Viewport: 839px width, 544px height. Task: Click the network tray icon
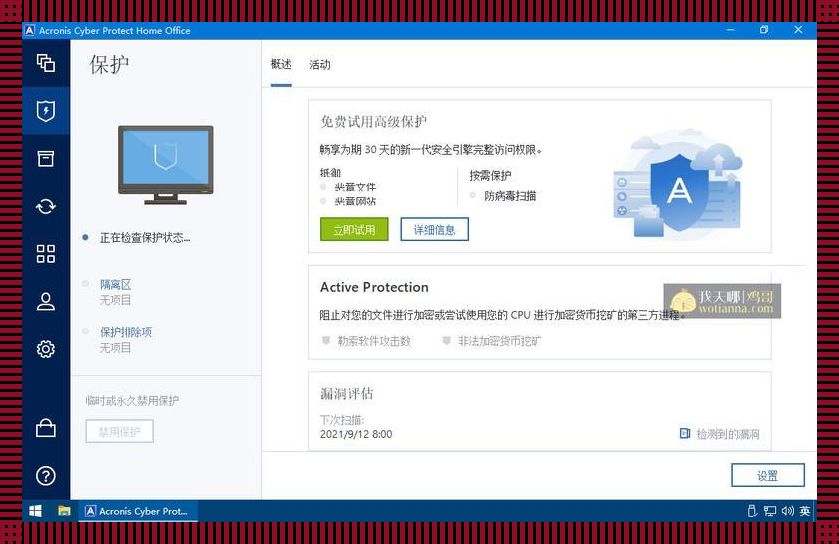pos(769,511)
